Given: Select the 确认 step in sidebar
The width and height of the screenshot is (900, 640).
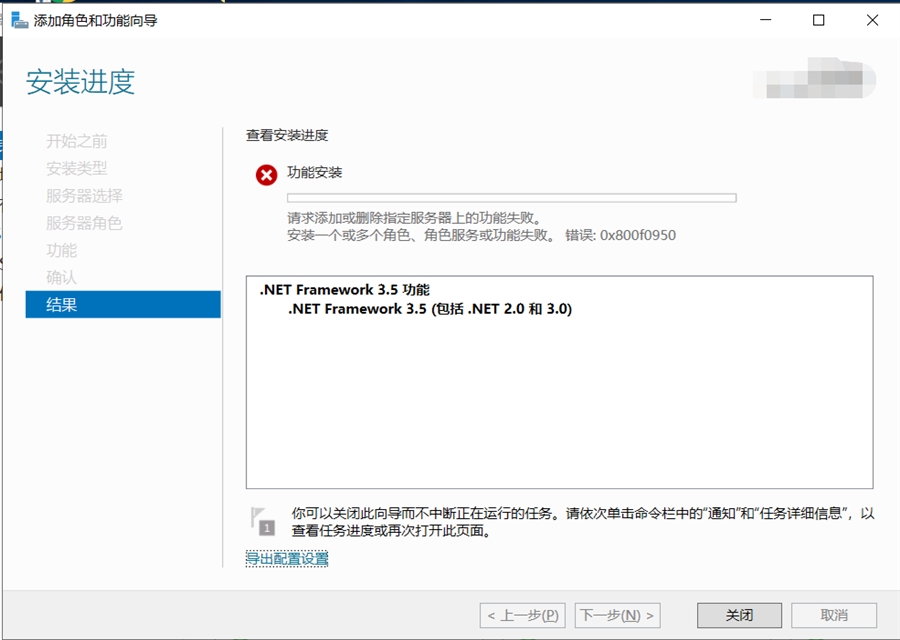Looking at the screenshot, I should pyautogui.click(x=61, y=277).
